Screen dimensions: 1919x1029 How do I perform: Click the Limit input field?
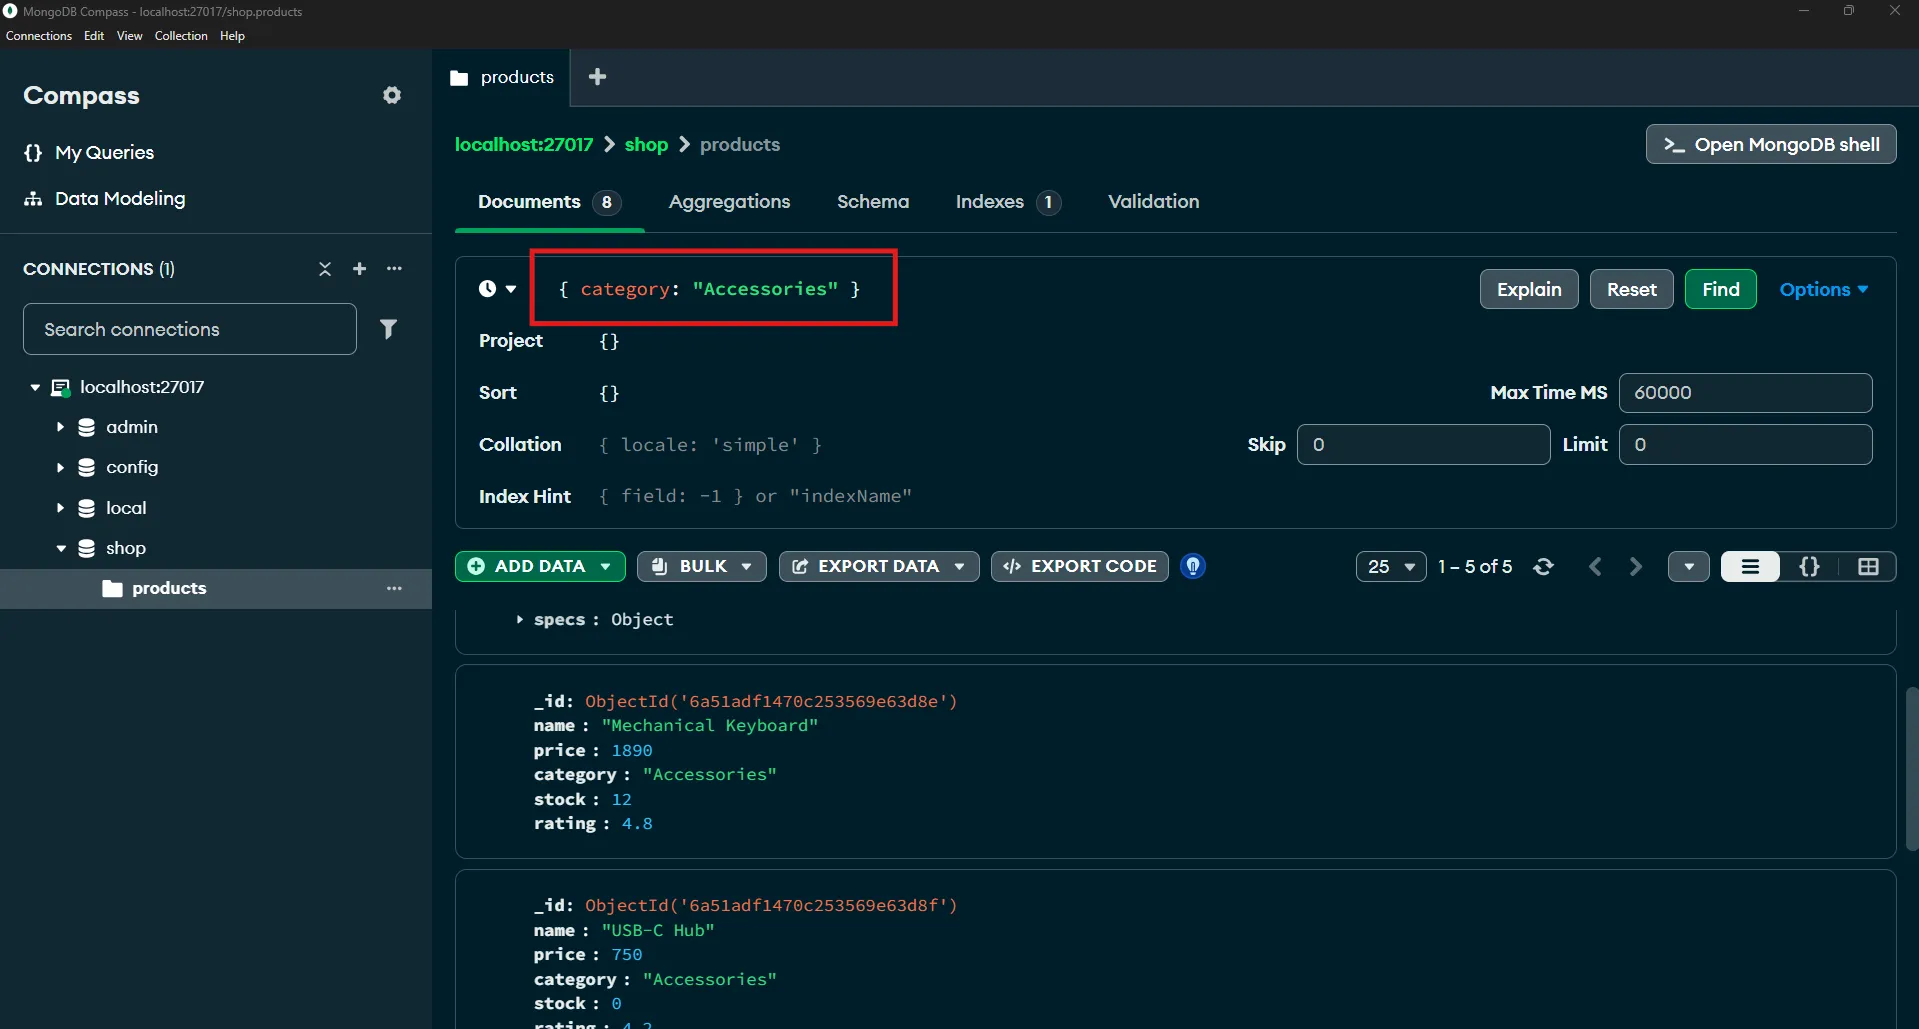pyautogui.click(x=1745, y=444)
